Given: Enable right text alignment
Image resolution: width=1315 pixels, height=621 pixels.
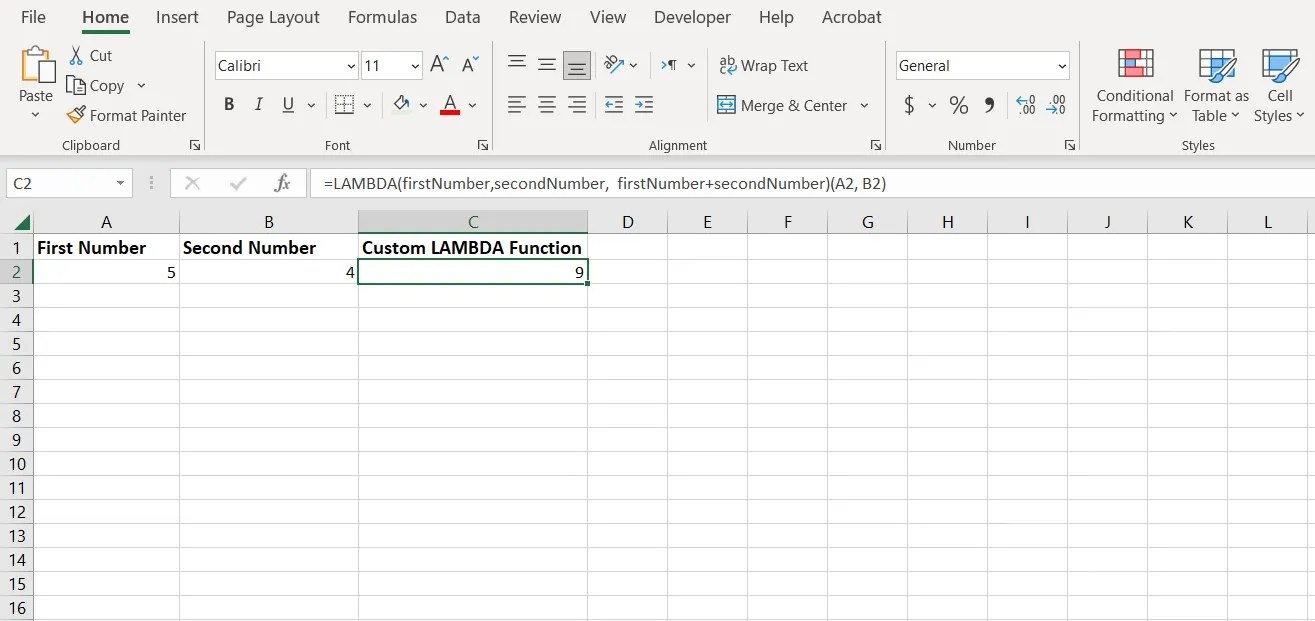Looking at the screenshot, I should click(576, 104).
